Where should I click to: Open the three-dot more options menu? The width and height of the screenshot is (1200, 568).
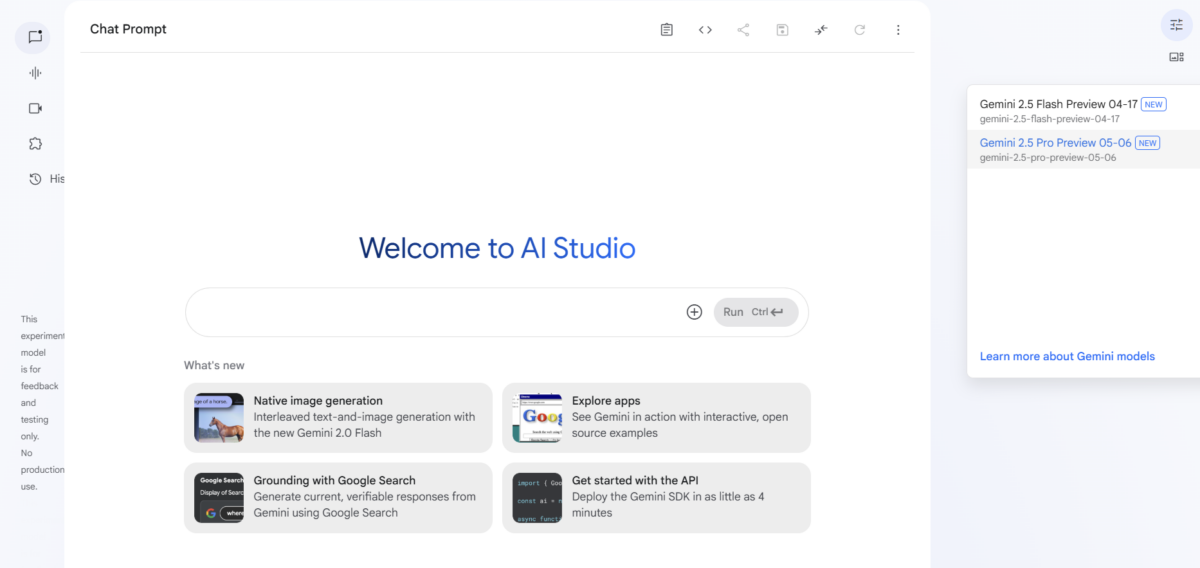coord(898,30)
